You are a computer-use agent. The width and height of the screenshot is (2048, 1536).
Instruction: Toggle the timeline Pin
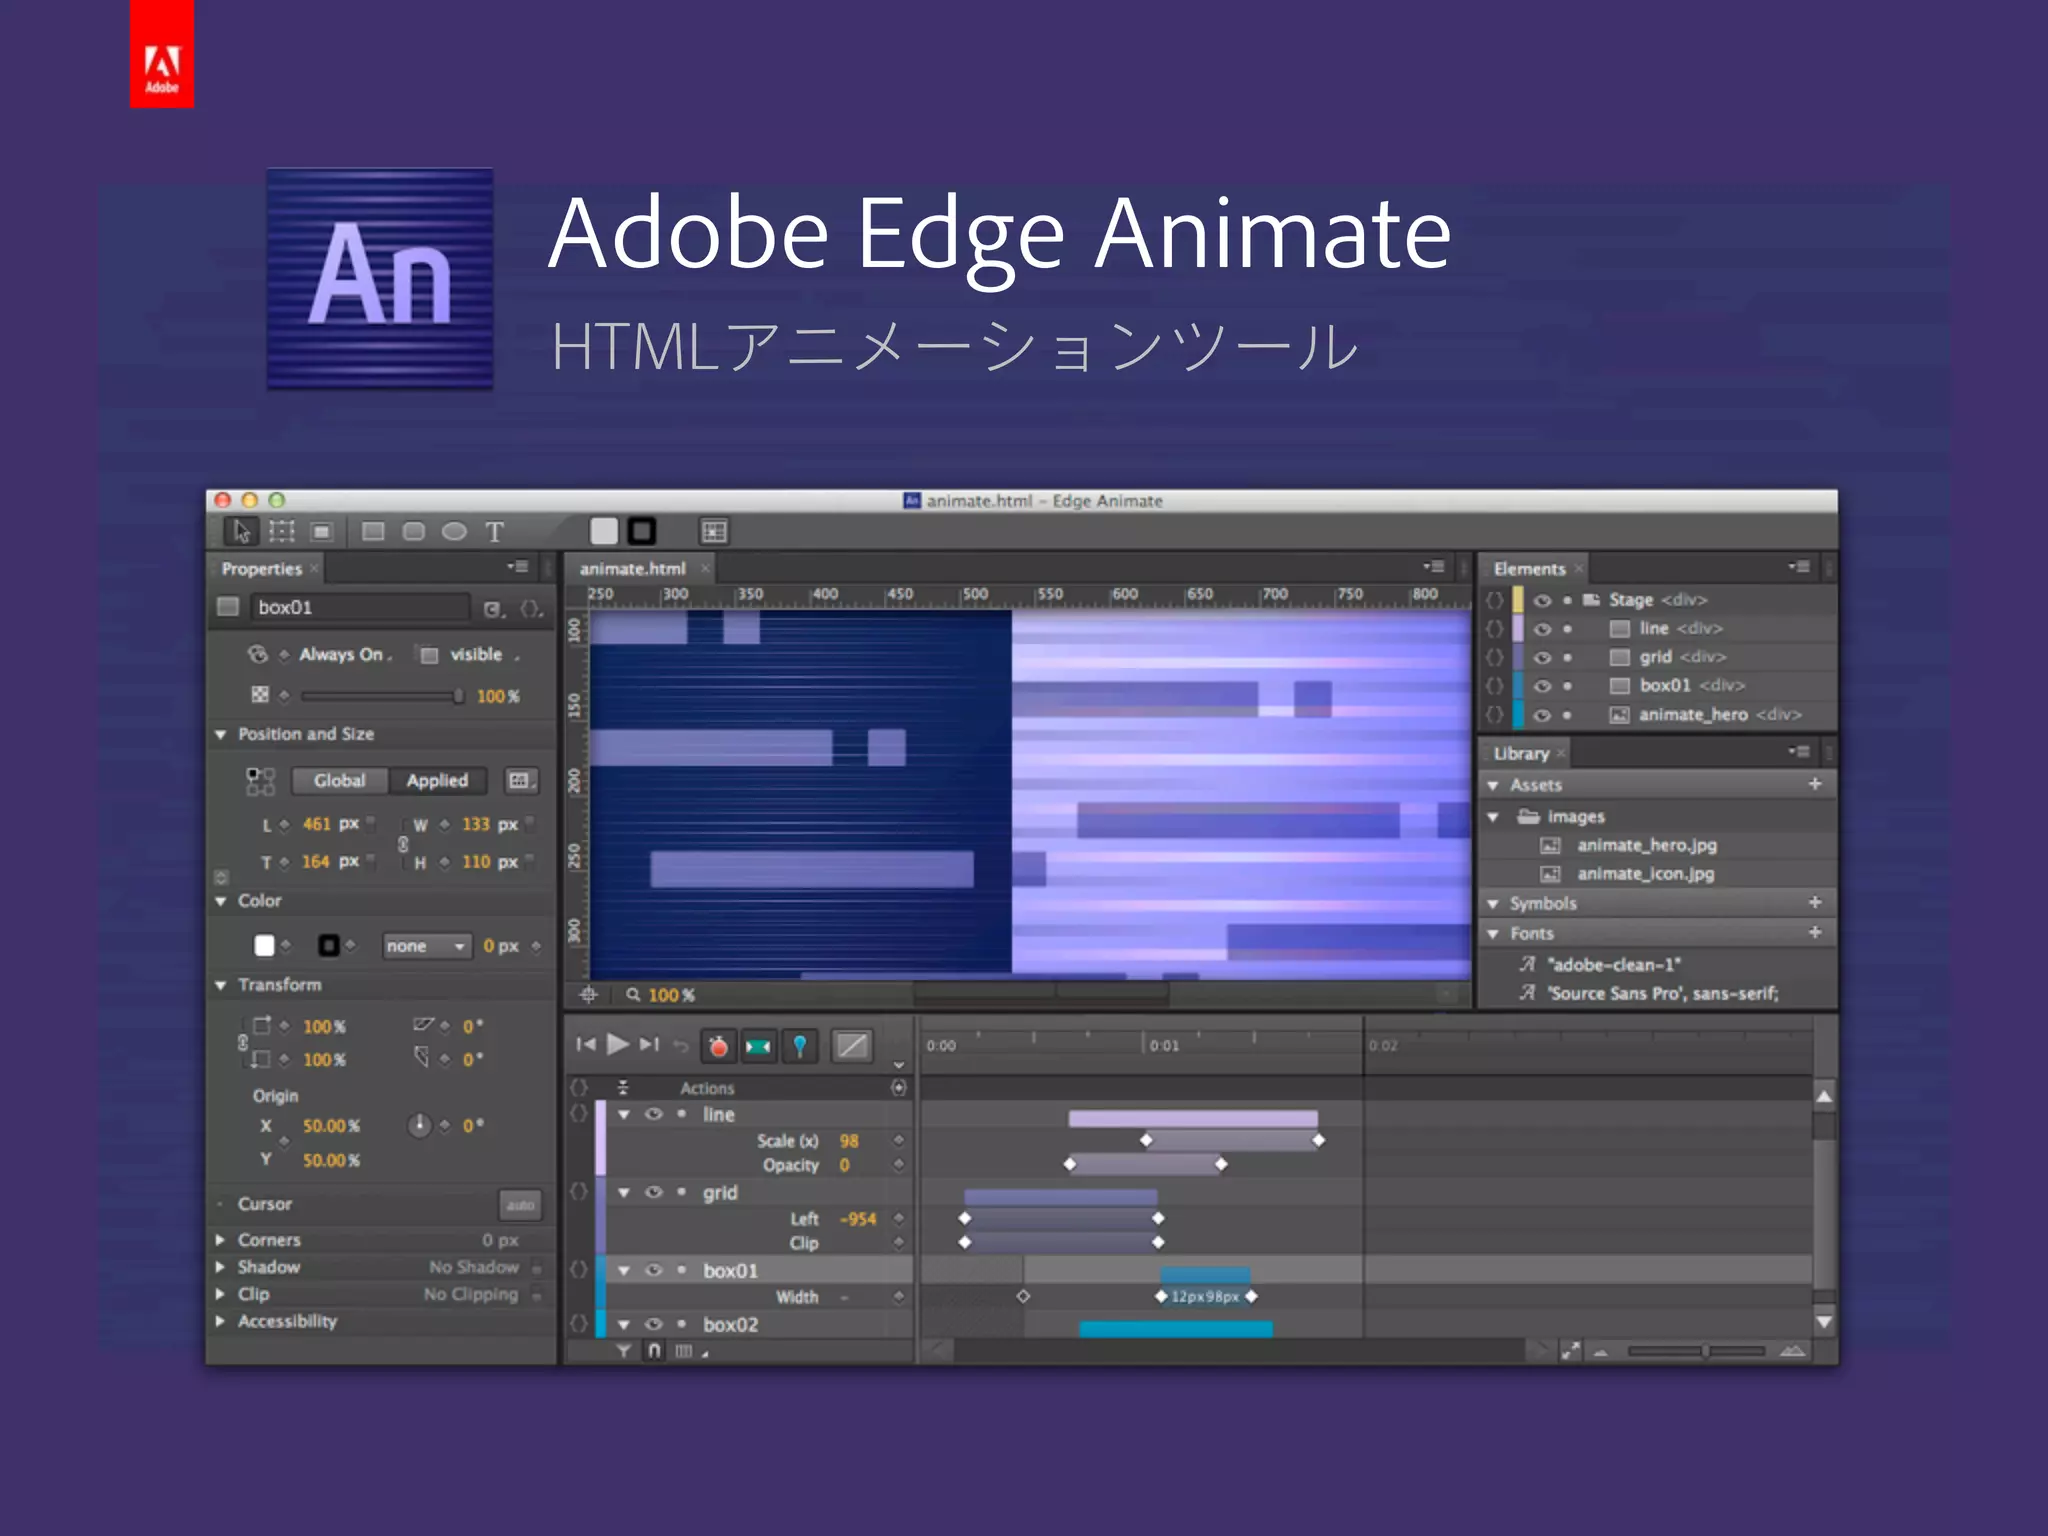(x=800, y=1046)
